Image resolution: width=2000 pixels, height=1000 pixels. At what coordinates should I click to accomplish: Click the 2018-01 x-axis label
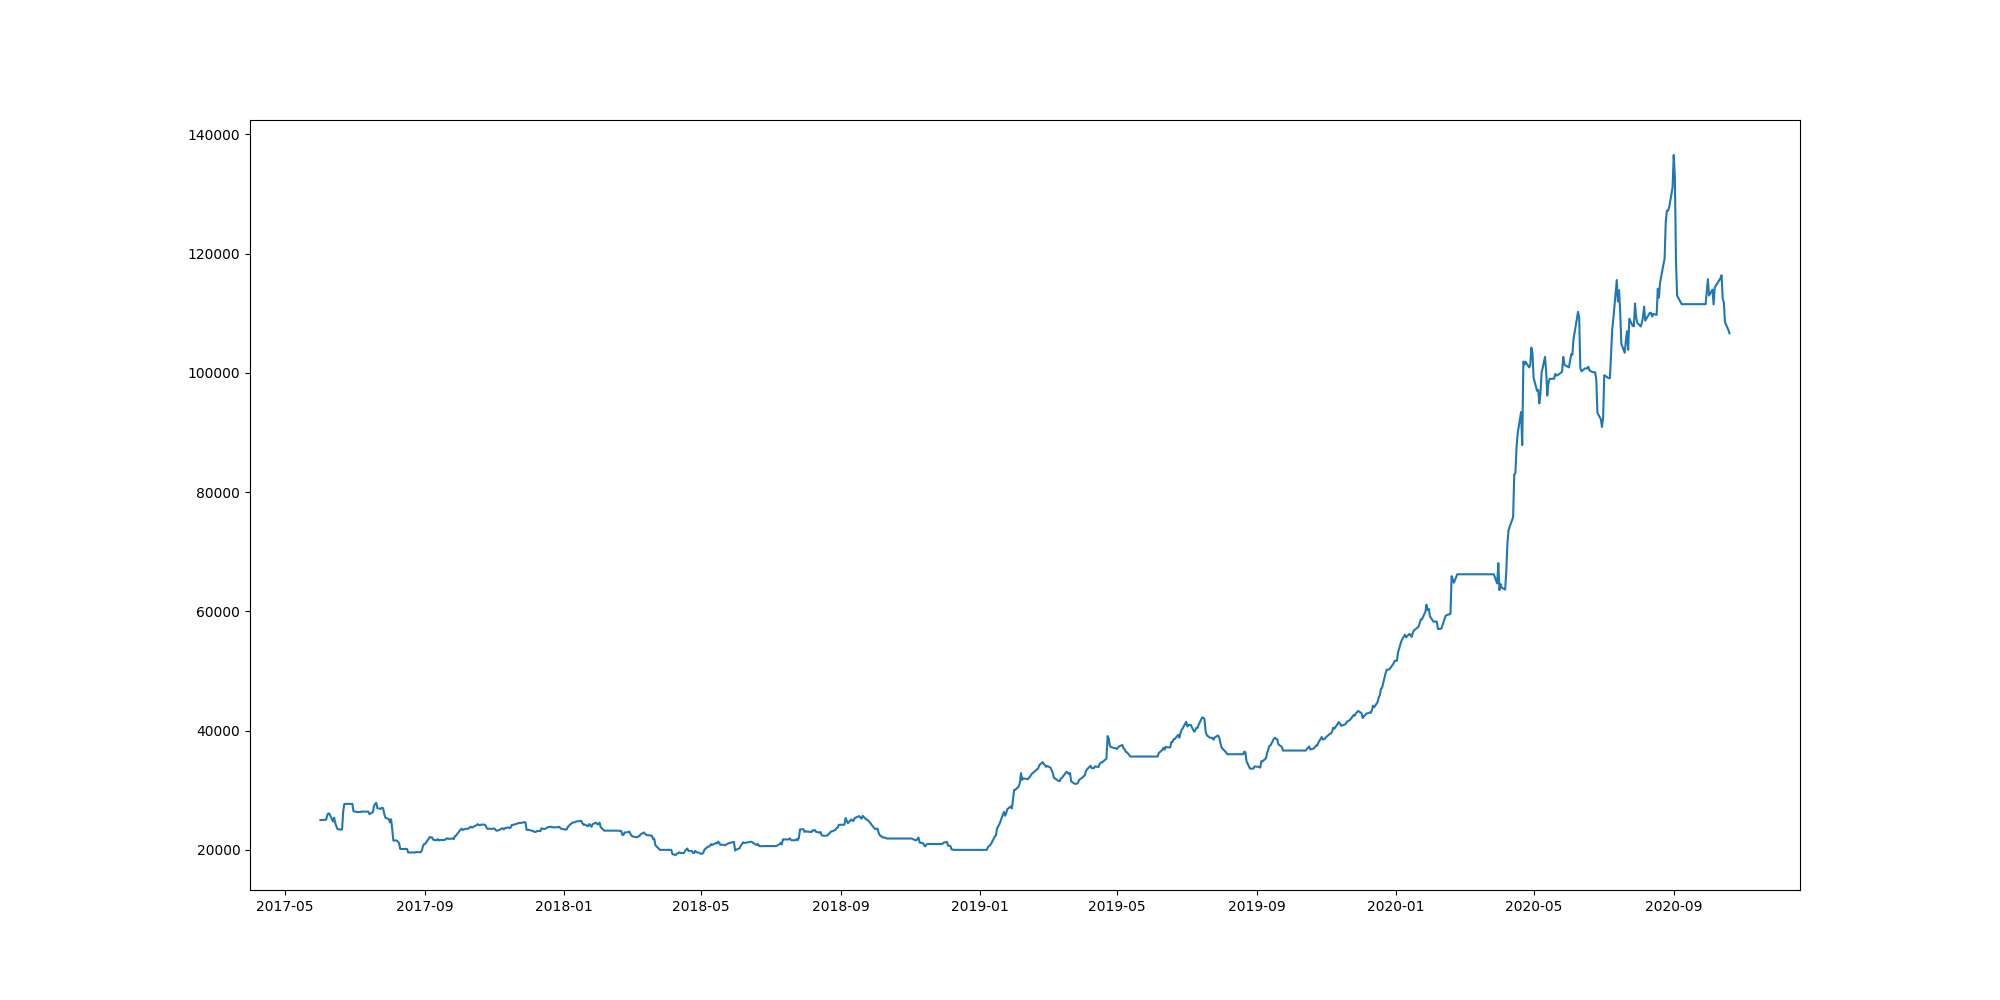[x=564, y=907]
